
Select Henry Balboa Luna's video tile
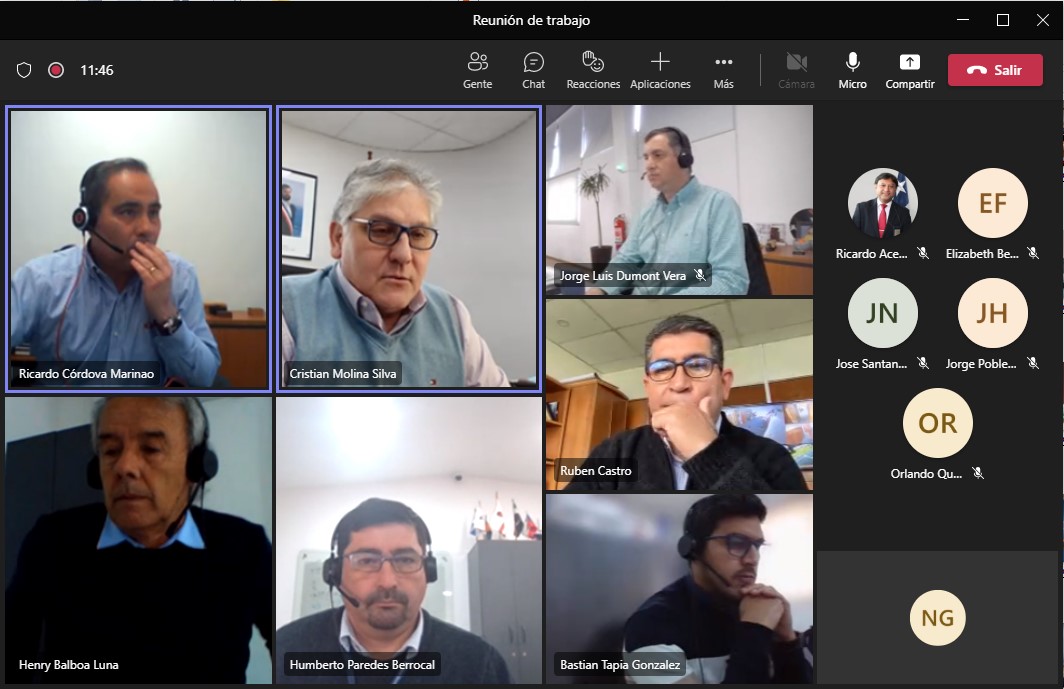click(138, 540)
